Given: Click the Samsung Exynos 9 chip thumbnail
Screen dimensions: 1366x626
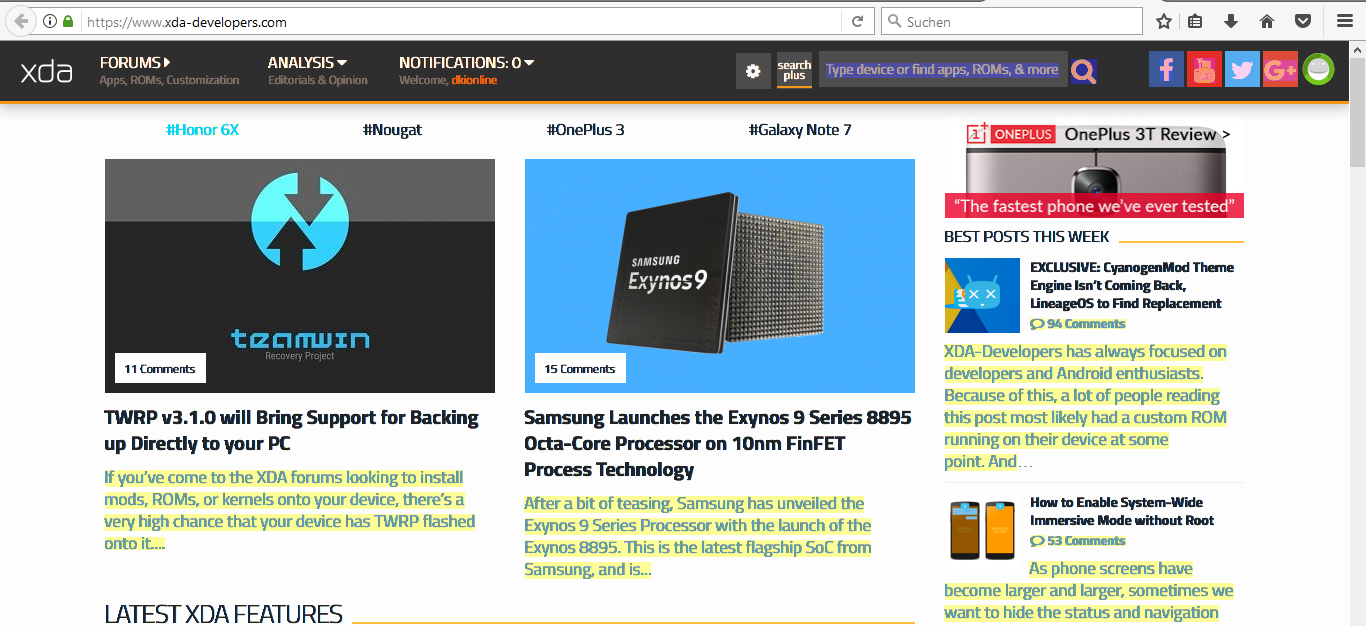Looking at the screenshot, I should 719,276.
